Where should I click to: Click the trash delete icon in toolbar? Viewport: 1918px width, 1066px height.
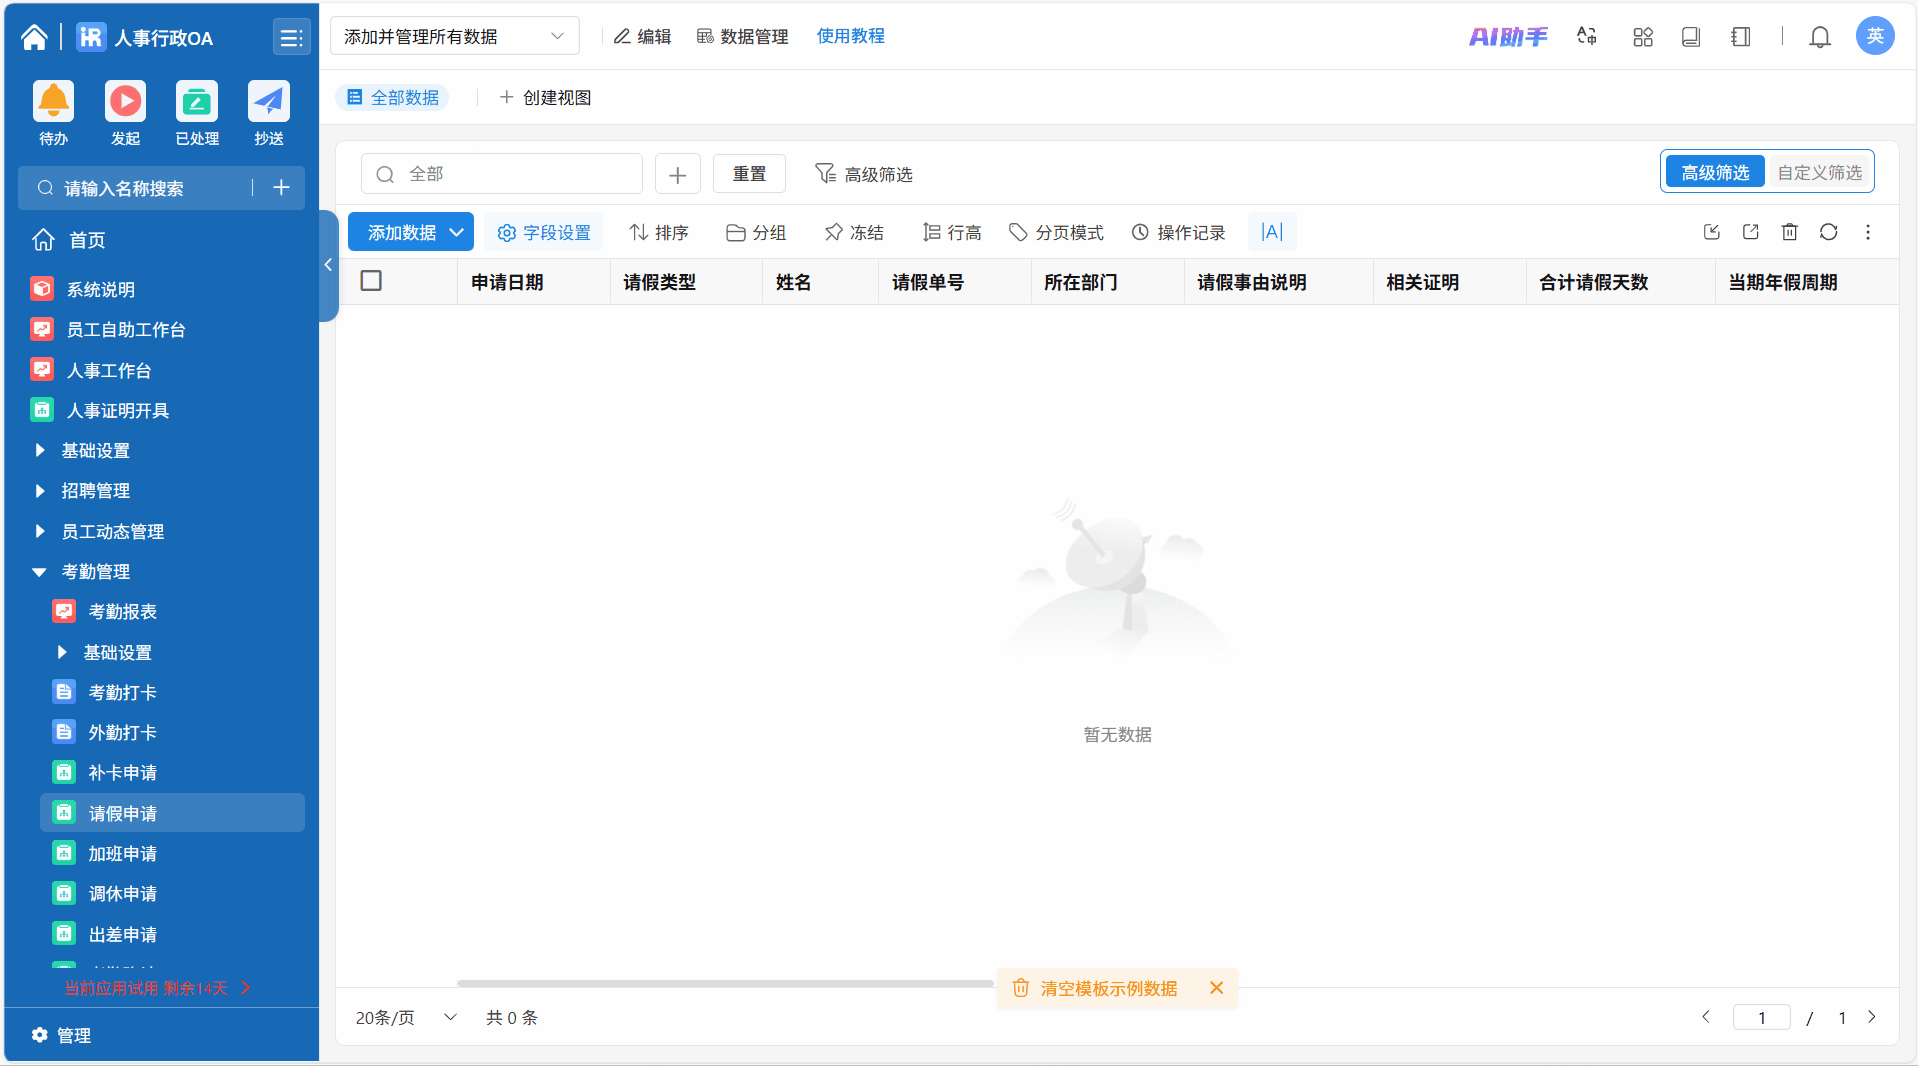click(x=1789, y=232)
